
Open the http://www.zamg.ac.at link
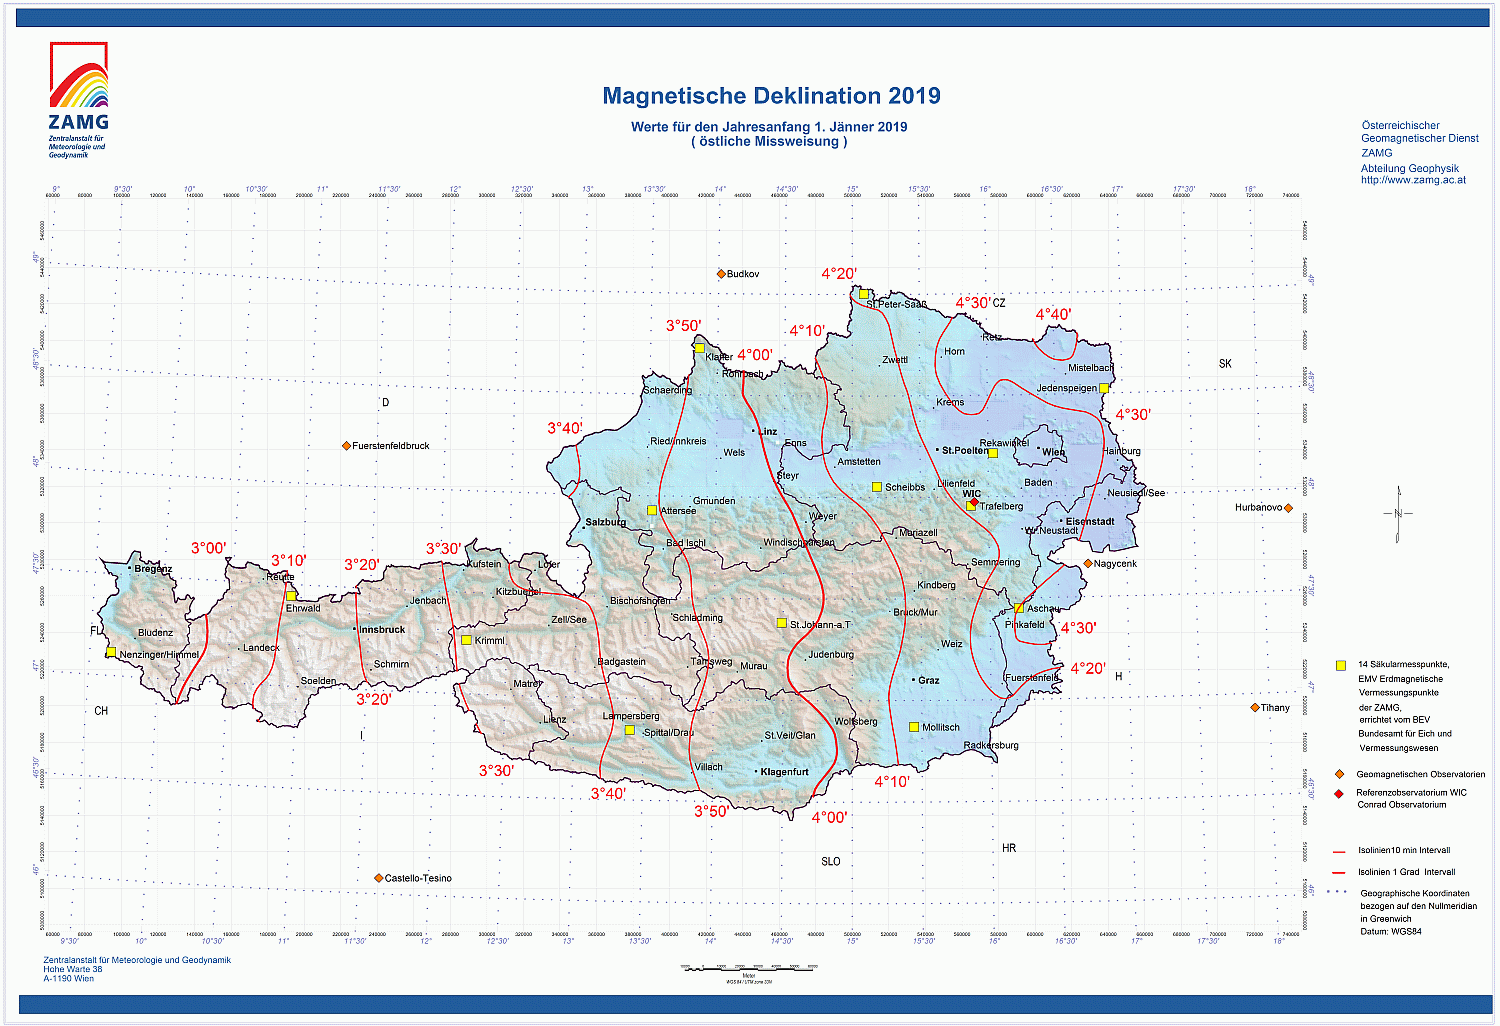[1413, 180]
